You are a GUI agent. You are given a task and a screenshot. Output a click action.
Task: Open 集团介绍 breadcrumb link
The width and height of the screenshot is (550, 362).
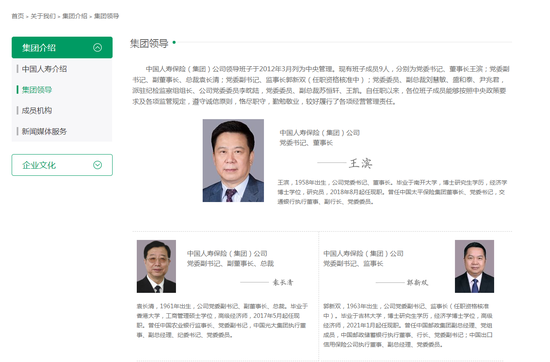pos(75,16)
